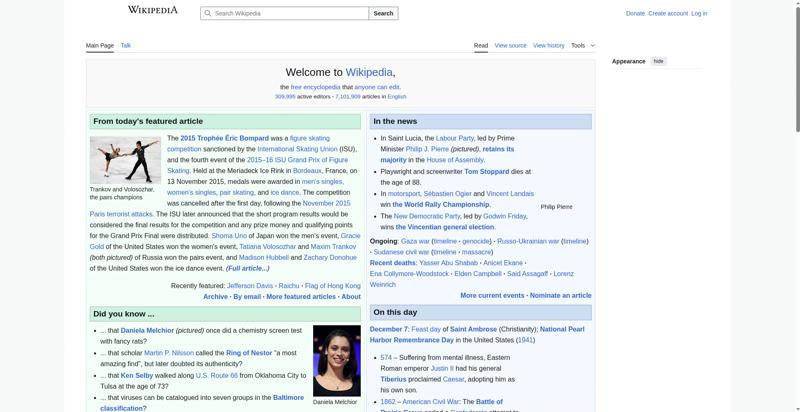
Task: Open the Full article link
Action: pos(247,268)
